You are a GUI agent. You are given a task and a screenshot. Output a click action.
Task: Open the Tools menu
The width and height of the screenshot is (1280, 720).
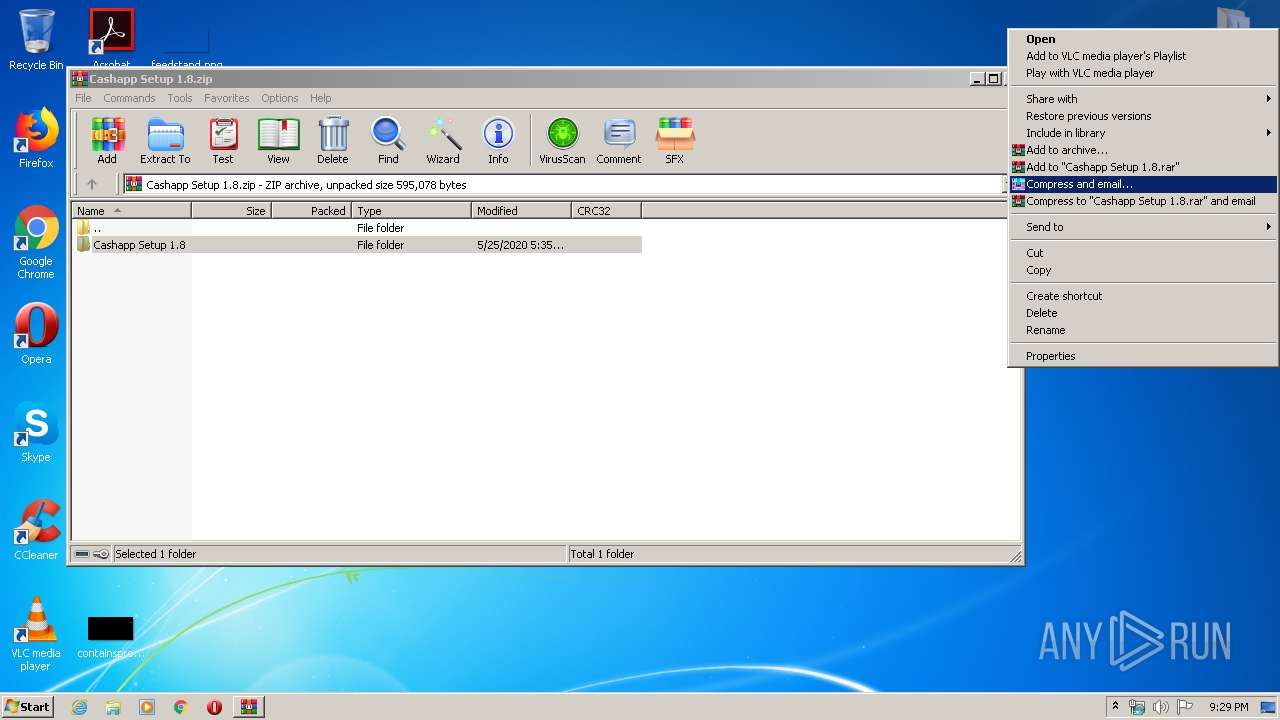point(180,98)
